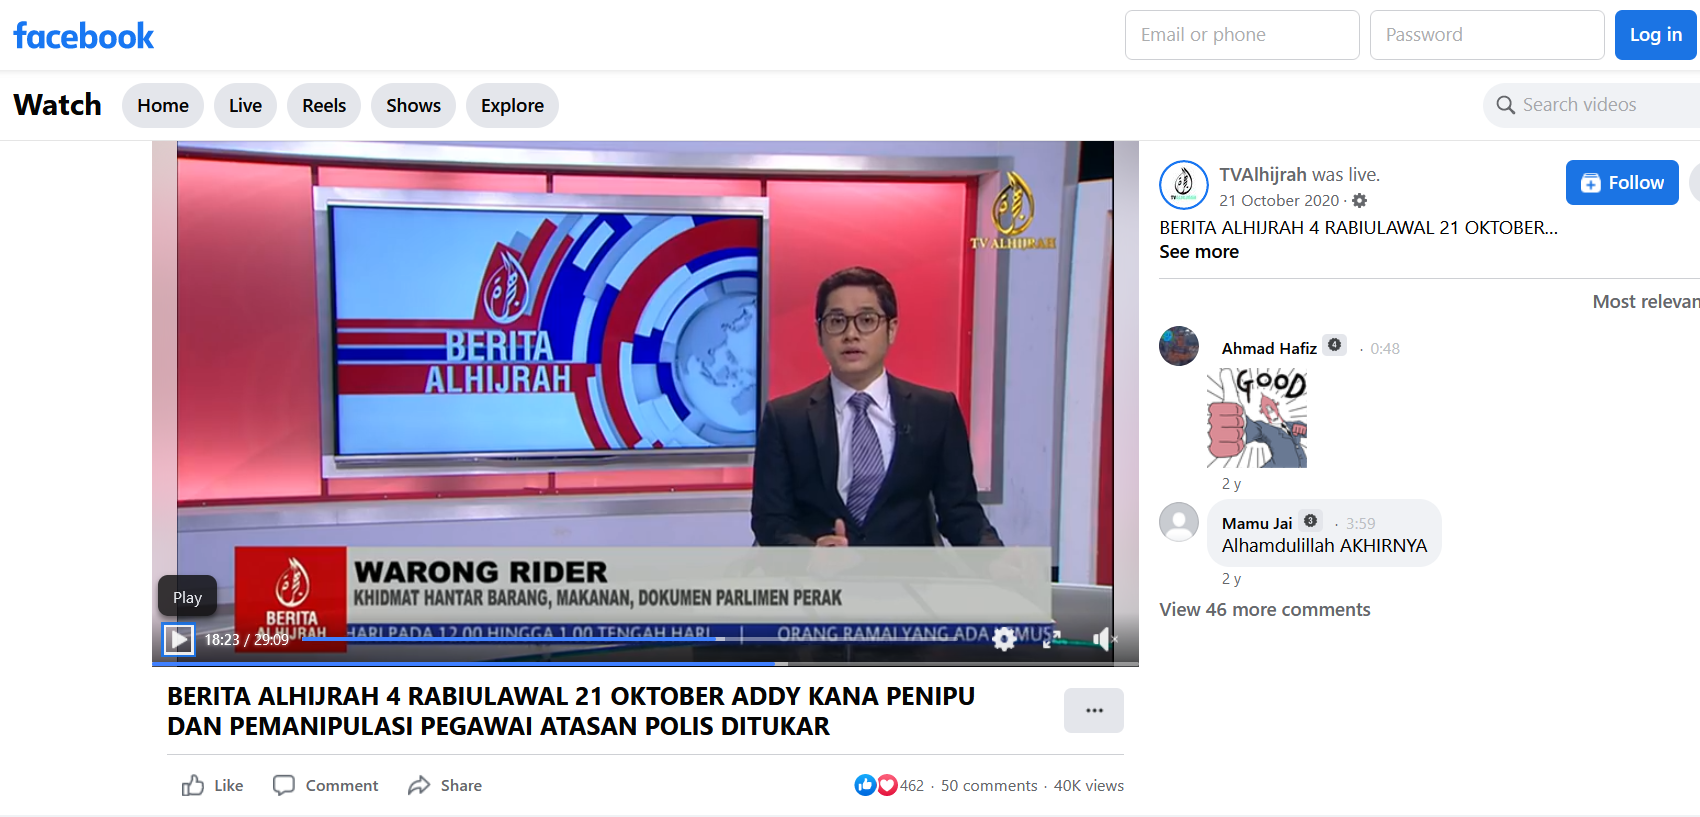Expand the description with See more
The width and height of the screenshot is (1700, 817).
[1198, 252]
